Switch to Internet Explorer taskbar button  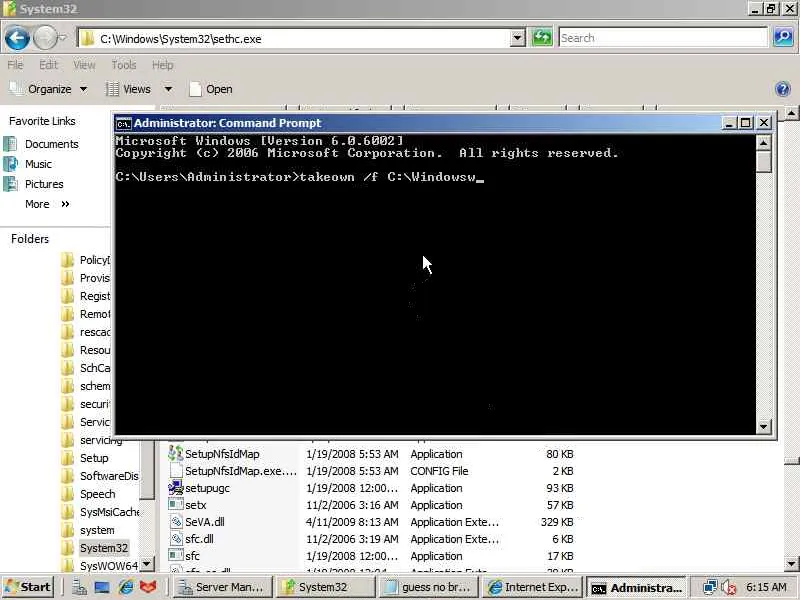coord(532,587)
